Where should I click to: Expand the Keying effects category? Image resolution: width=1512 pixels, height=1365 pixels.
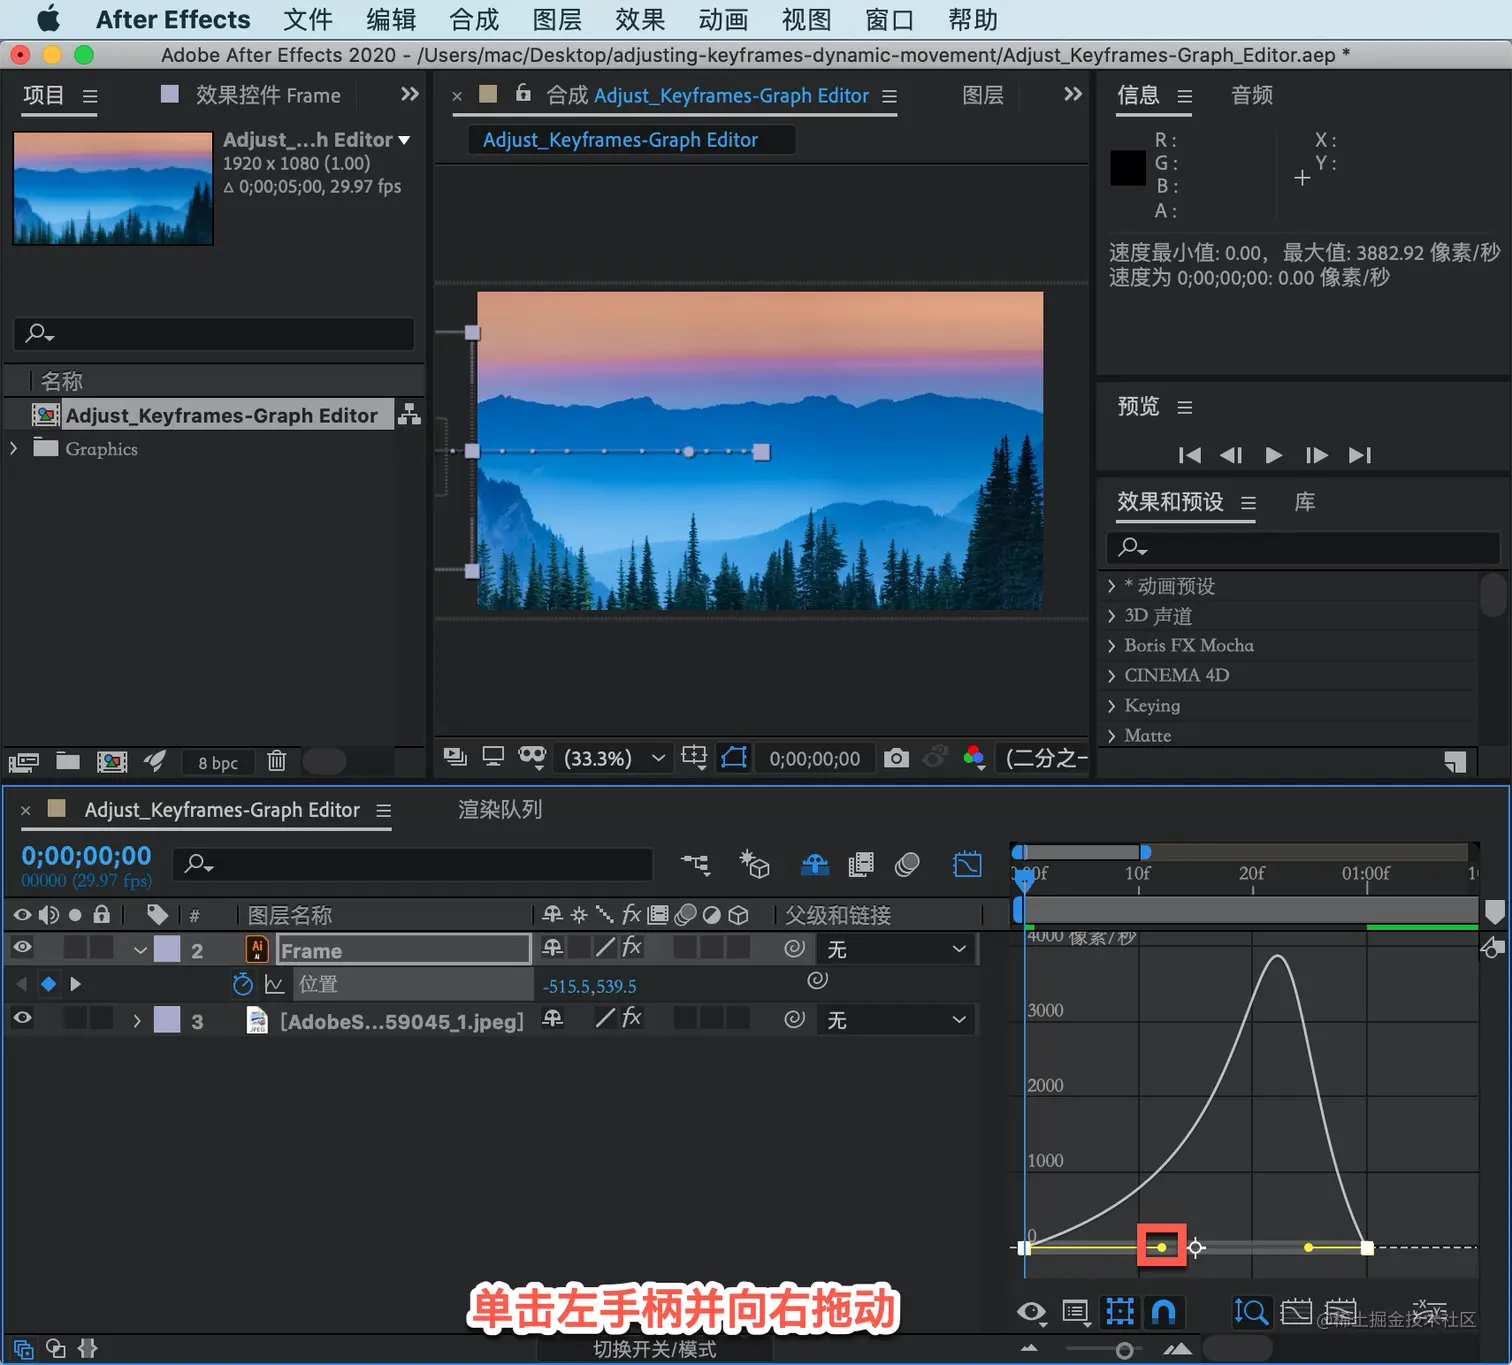1111,706
